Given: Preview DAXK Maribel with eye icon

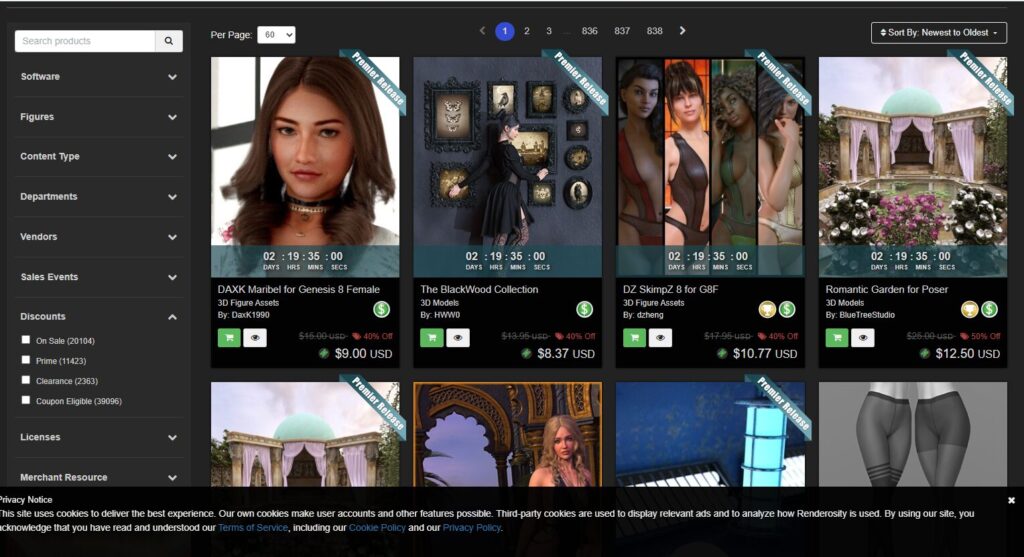Looking at the screenshot, I should point(255,338).
